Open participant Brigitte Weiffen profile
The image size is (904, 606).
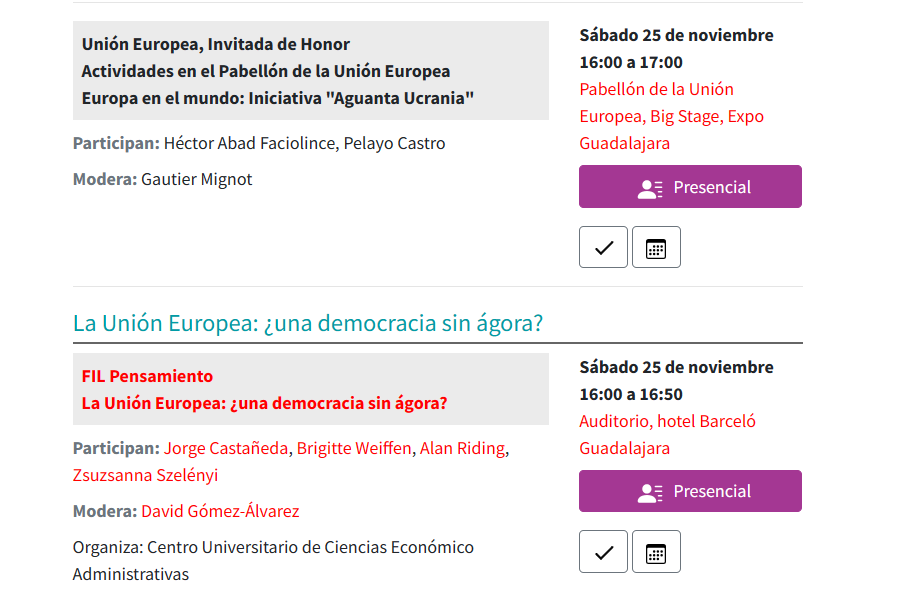354,448
